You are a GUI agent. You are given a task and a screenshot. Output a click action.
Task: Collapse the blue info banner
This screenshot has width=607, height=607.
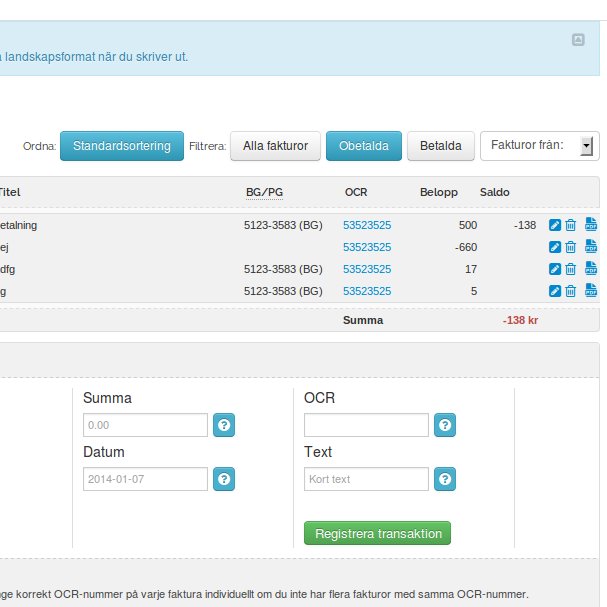click(x=577, y=40)
